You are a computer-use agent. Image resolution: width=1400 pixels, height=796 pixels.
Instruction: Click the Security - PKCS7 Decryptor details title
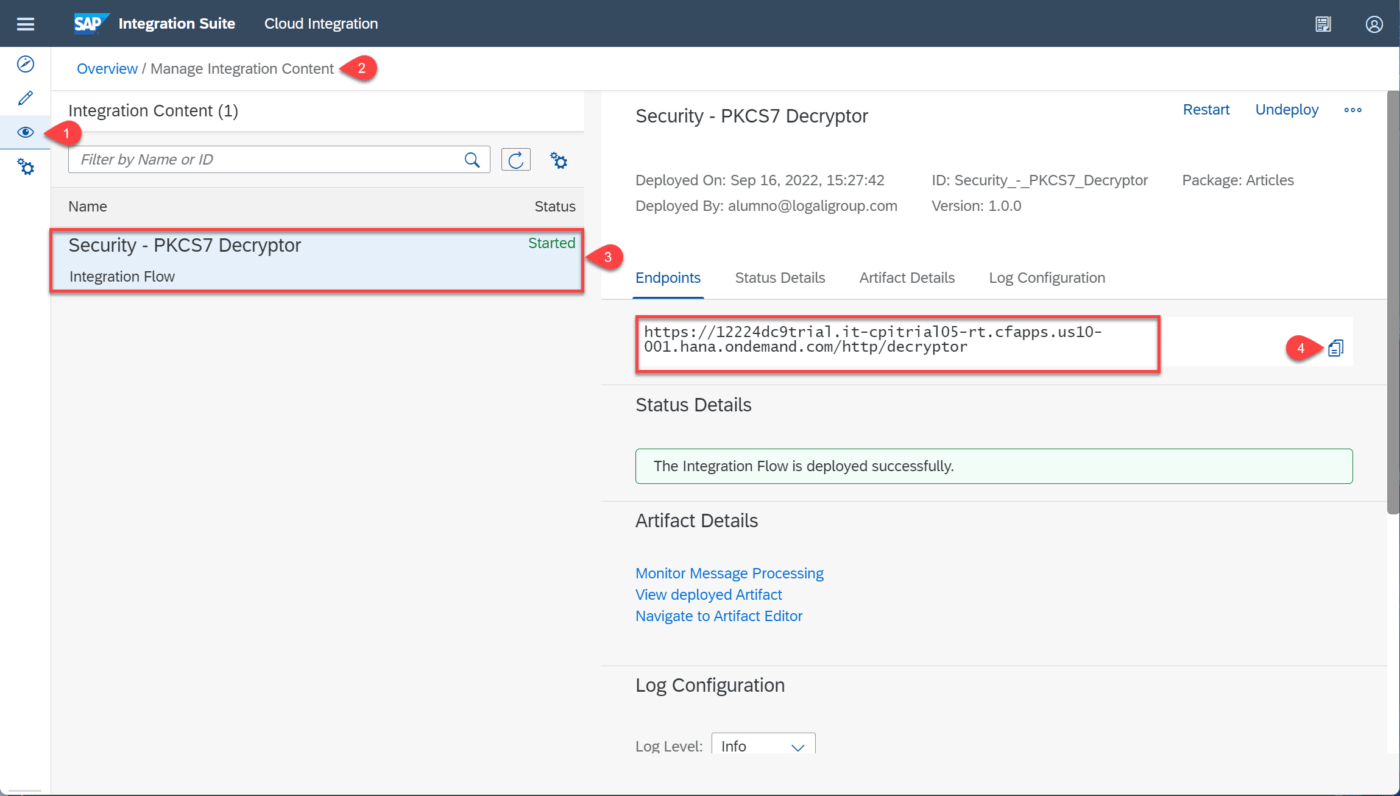752,116
